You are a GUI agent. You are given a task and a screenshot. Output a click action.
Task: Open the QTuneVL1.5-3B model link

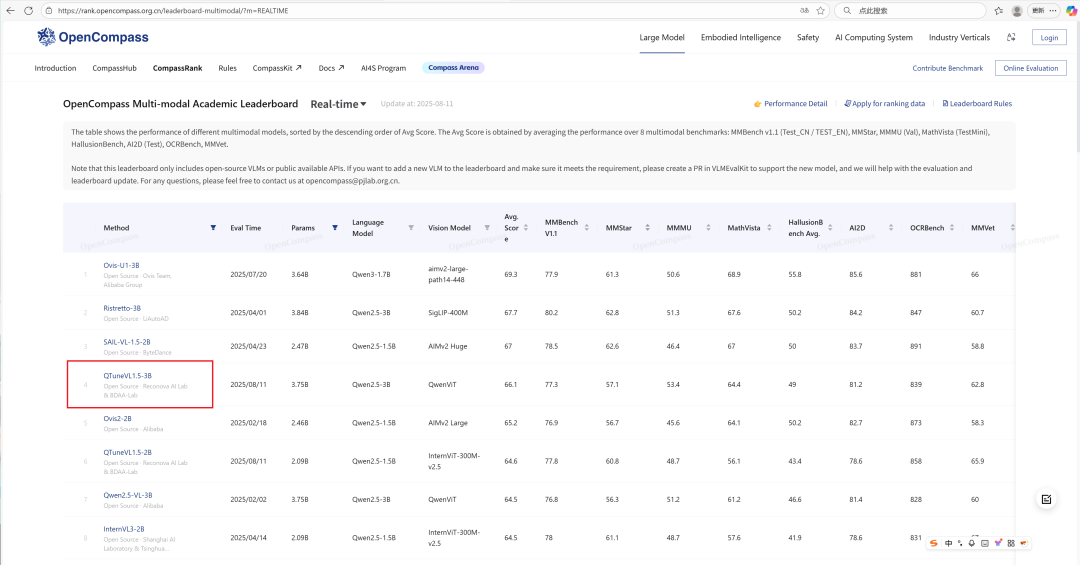click(x=127, y=376)
